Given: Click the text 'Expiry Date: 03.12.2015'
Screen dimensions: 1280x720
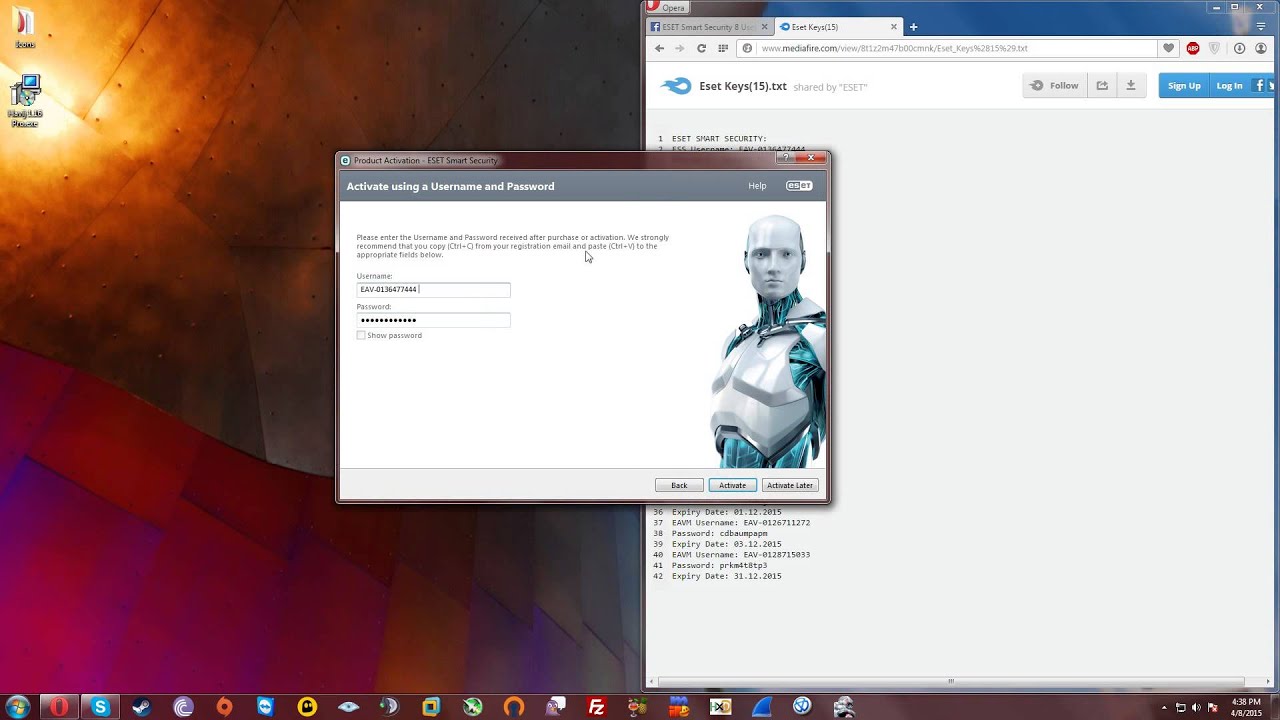Looking at the screenshot, I should [x=727, y=544].
